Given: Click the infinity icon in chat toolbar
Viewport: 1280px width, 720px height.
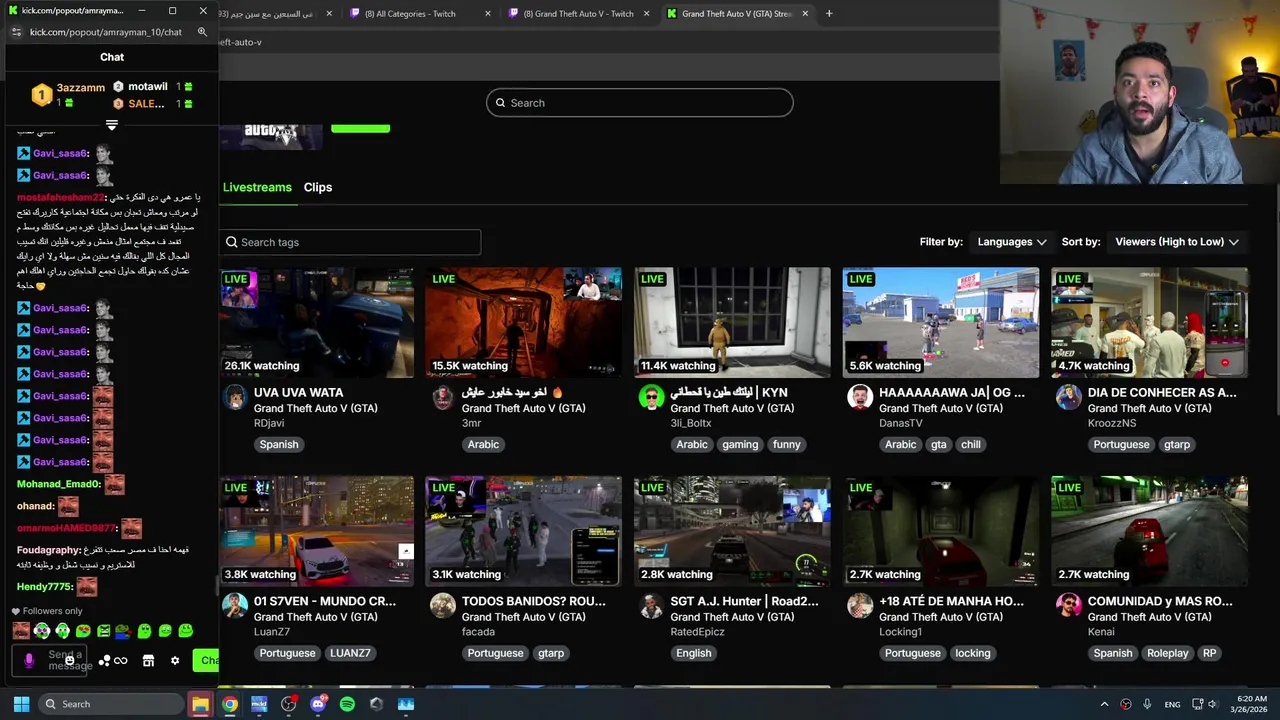Looking at the screenshot, I should (121, 660).
